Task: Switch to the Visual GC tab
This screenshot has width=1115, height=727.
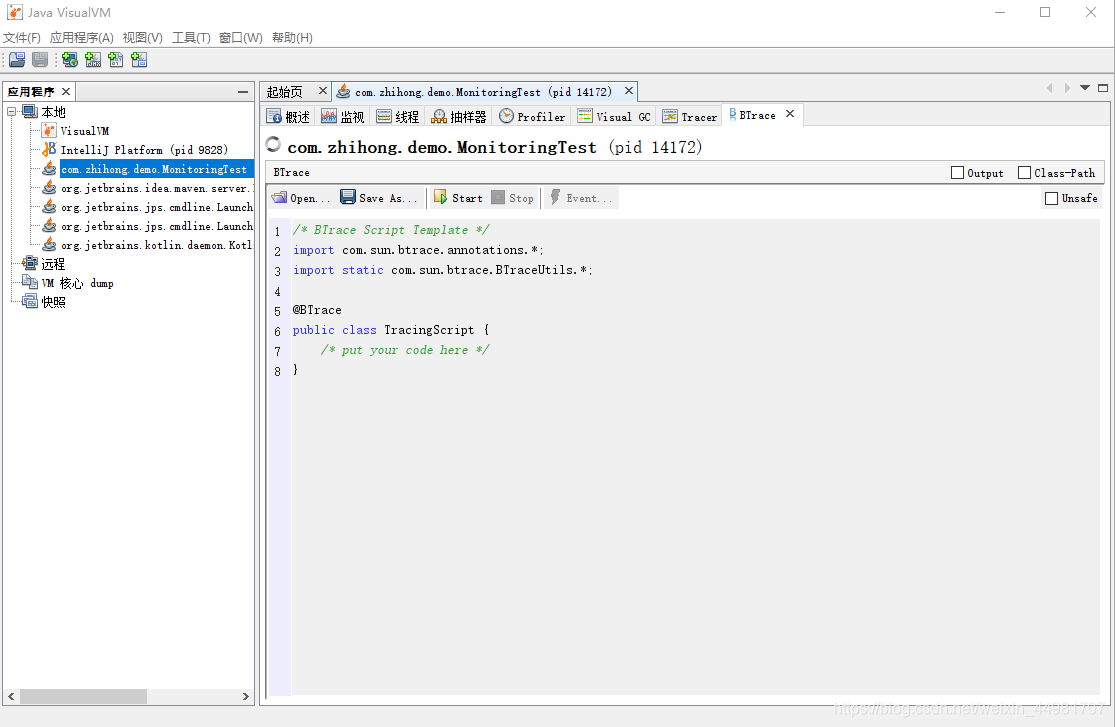Action: 614,117
